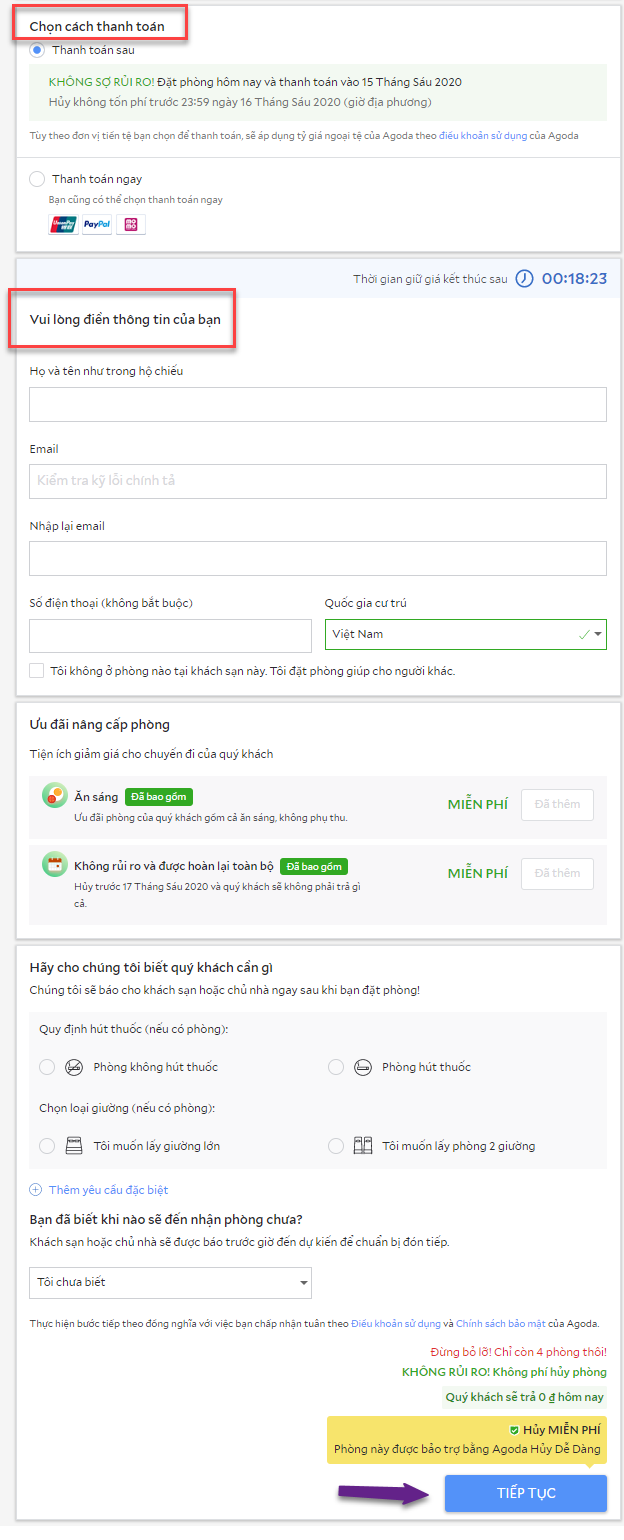Click the UnionPay payment icon
The image size is (624, 1540).
tap(63, 225)
